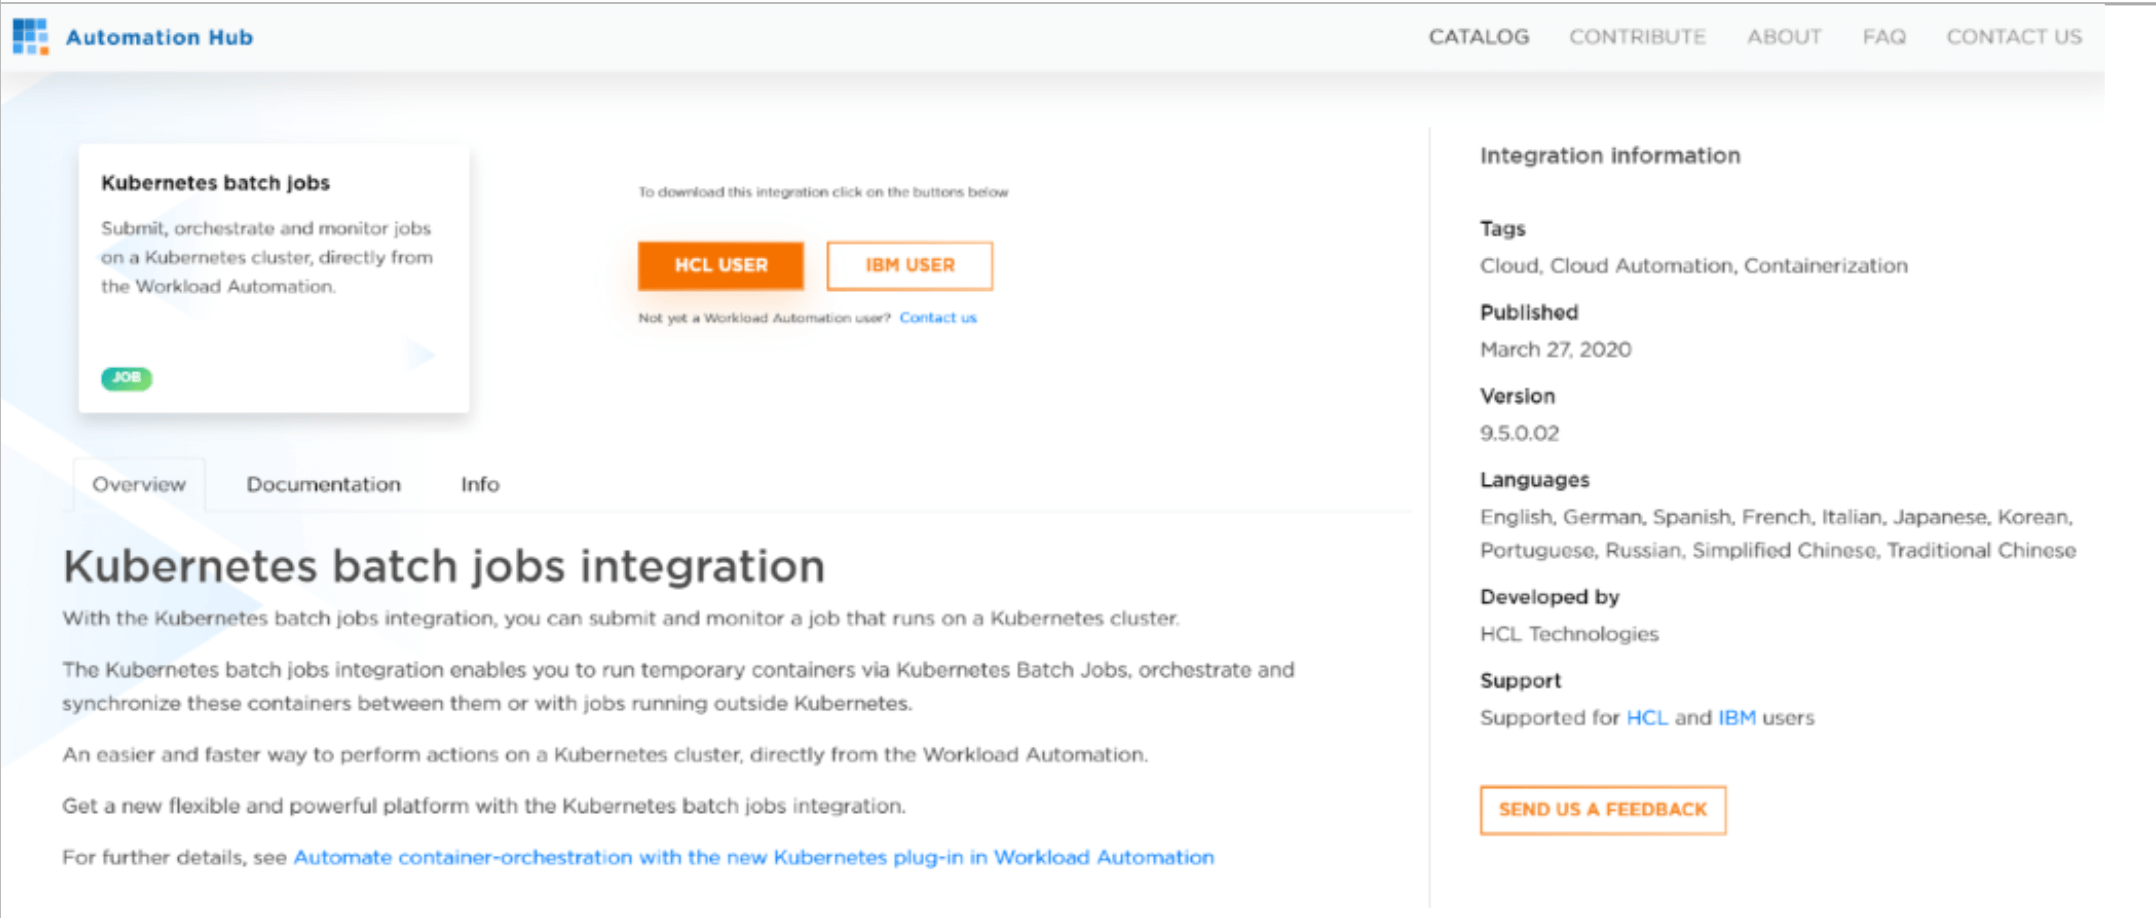Viewport: 2156px width, 918px height.
Task: Click the card description about Workload Automation
Action: tap(267, 257)
